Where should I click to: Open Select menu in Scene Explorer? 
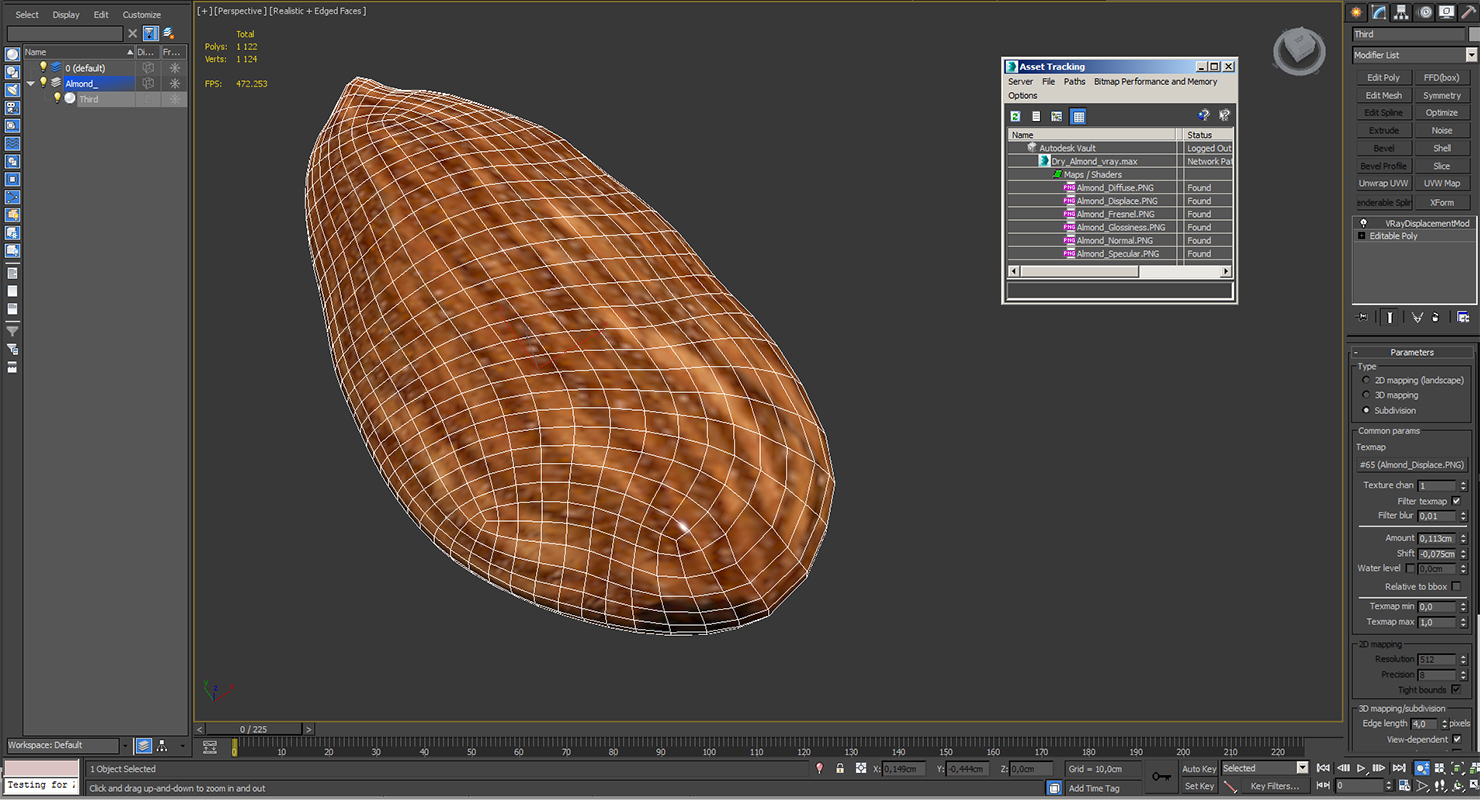coord(27,15)
